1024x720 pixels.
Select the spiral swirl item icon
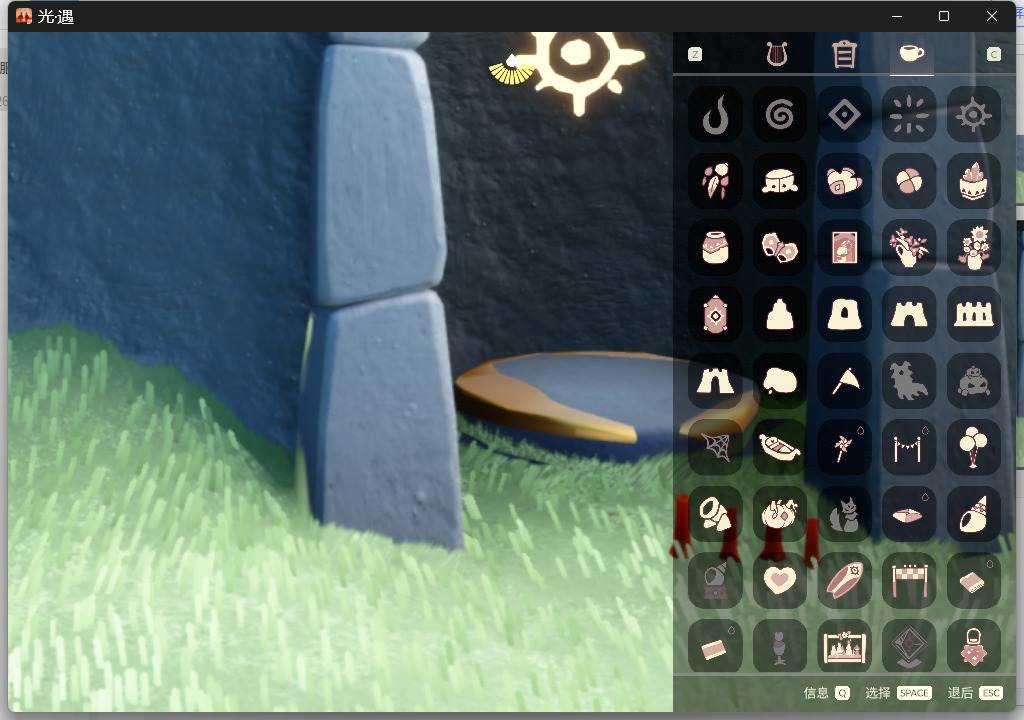tap(779, 116)
